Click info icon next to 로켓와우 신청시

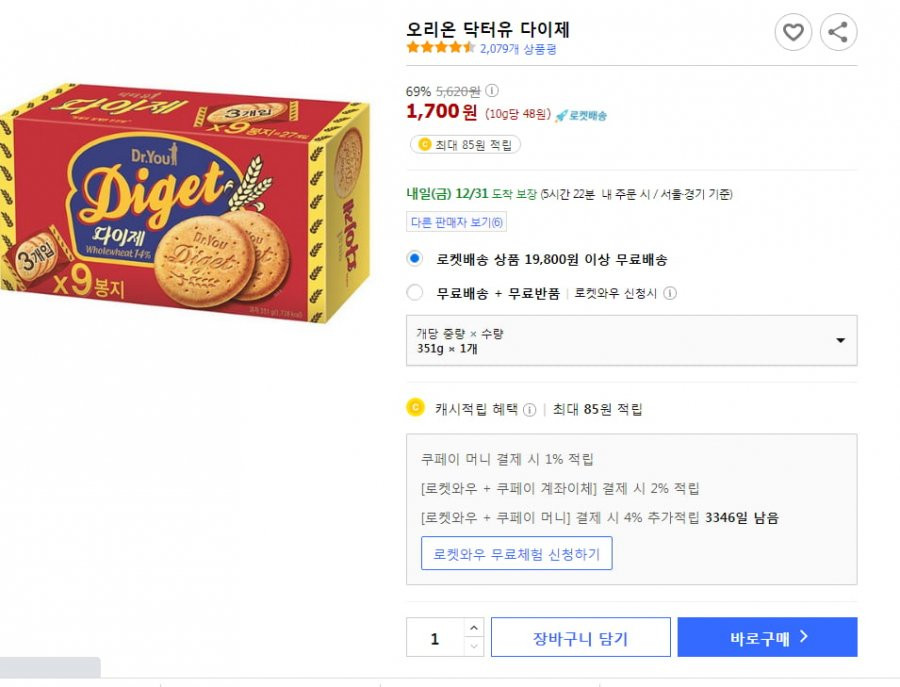[x=670, y=293]
